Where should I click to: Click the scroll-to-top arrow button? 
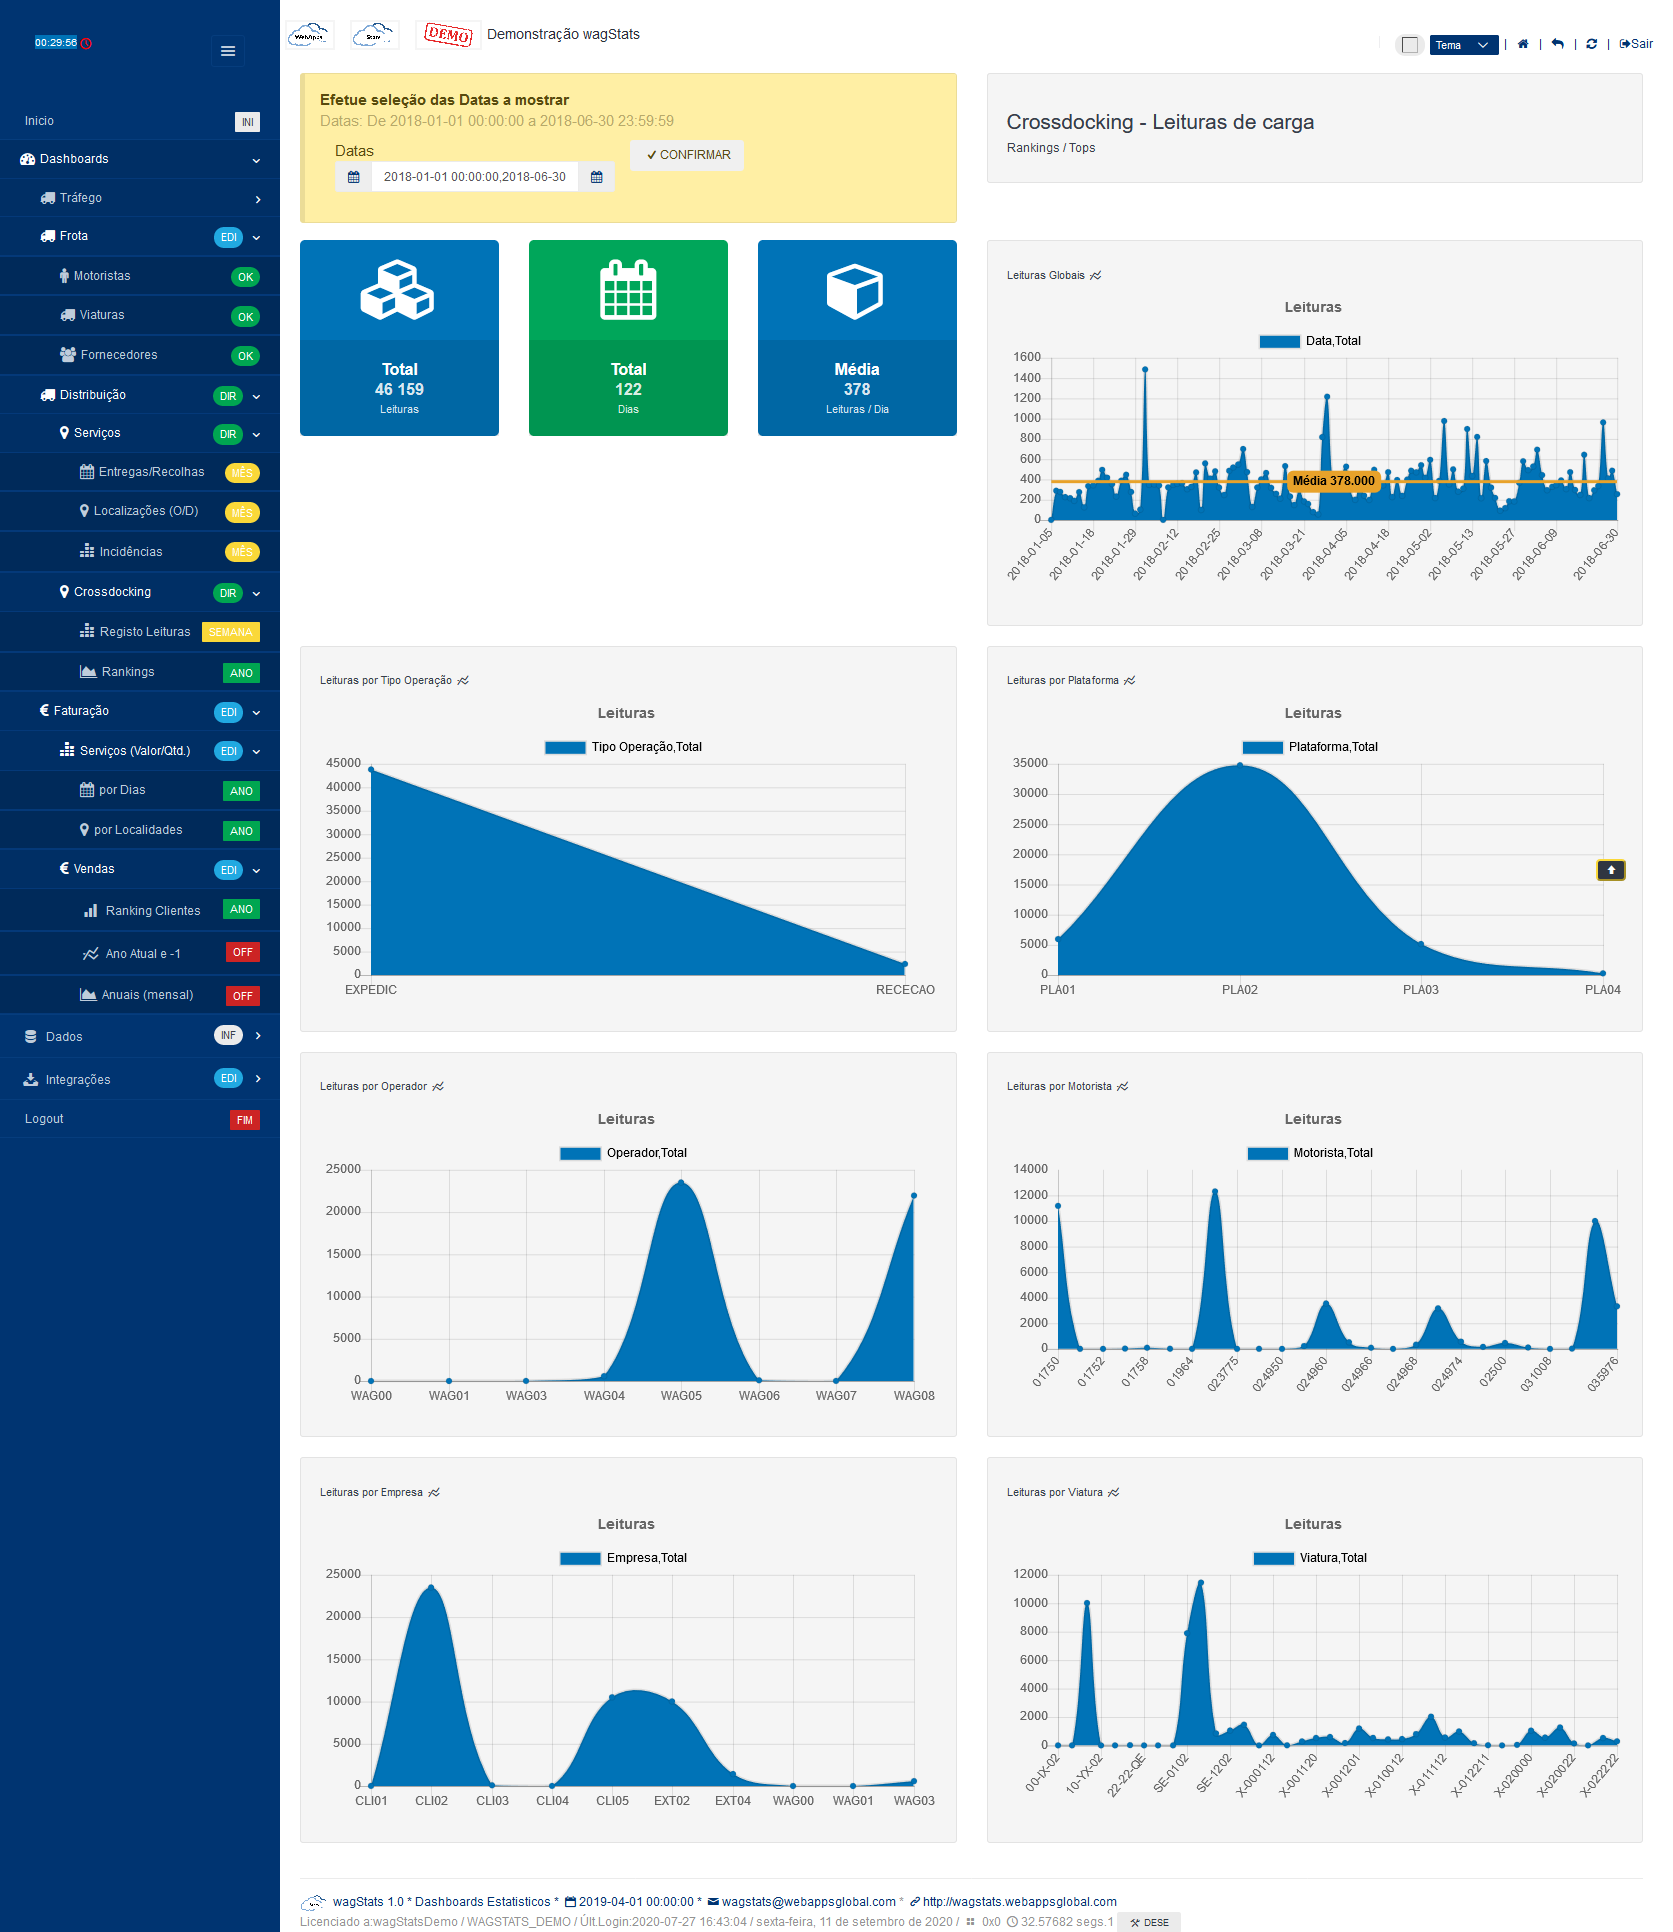coord(1611,870)
